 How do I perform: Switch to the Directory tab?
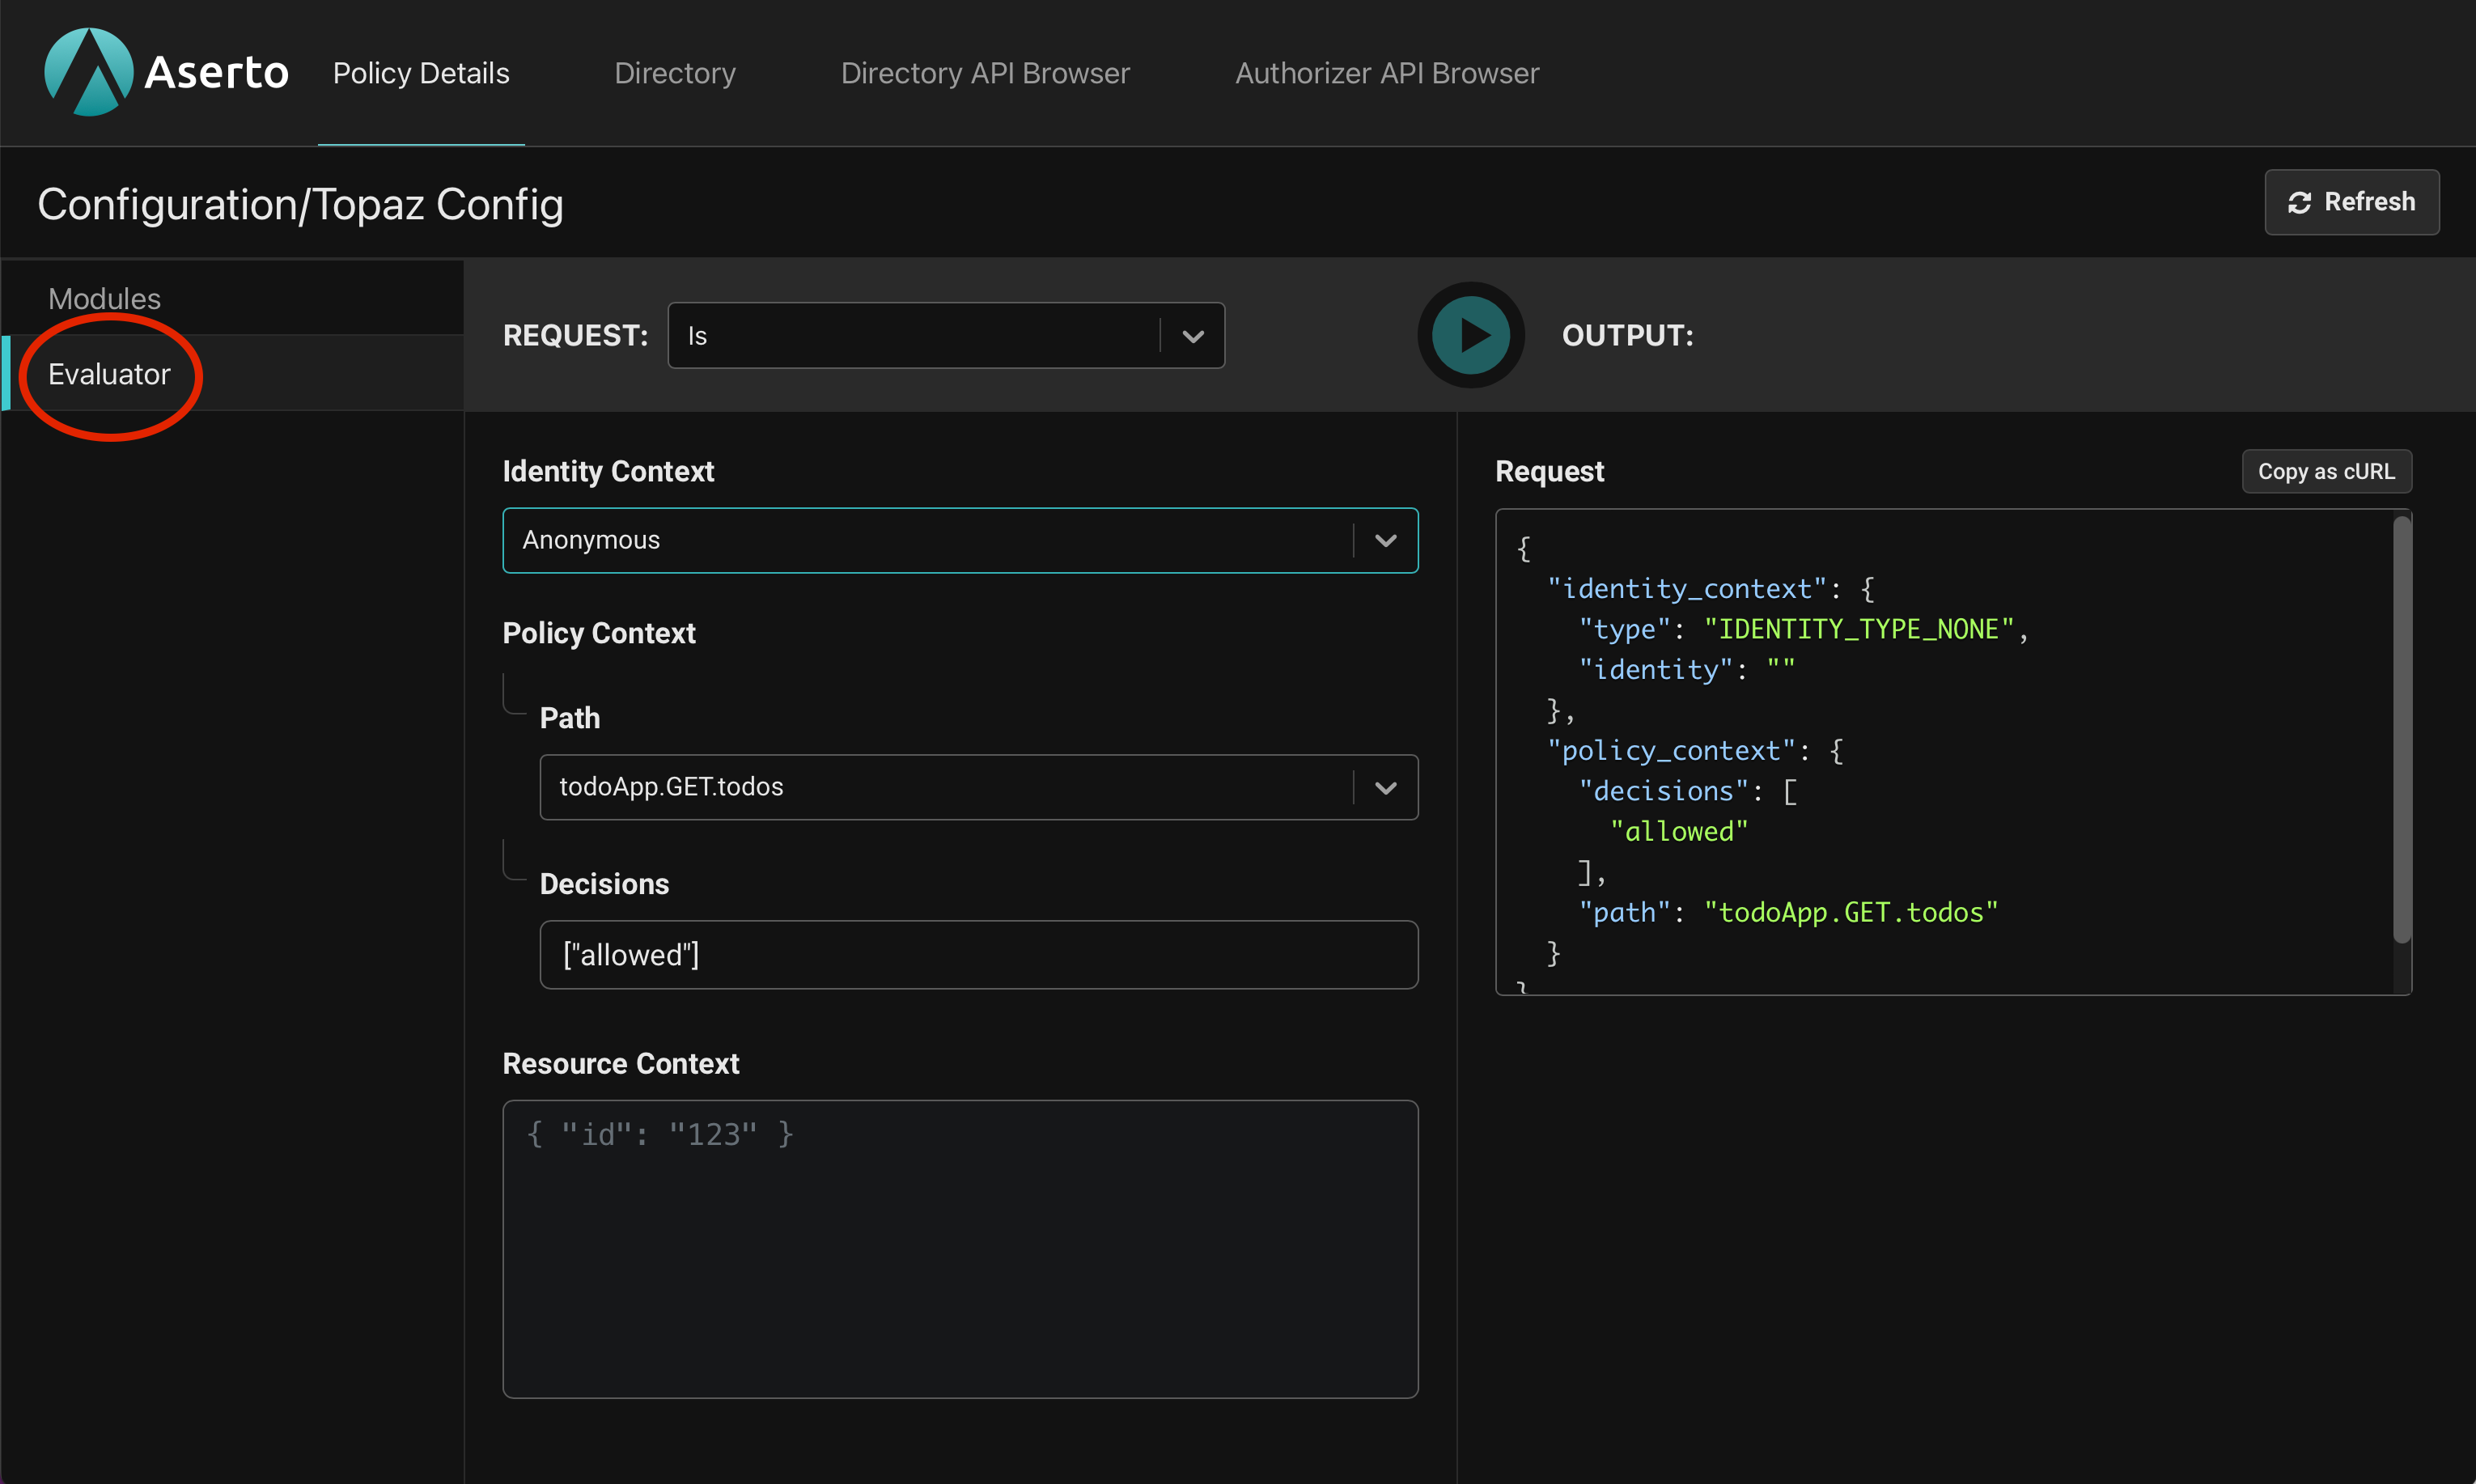675,73
